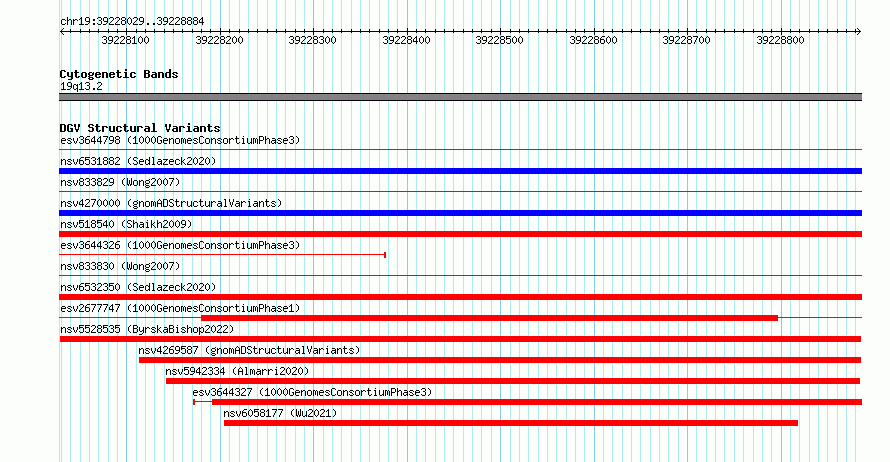Screen dimensions: 890x462
Task: Click the left arrow end of the ruler
Action: tap(62, 32)
